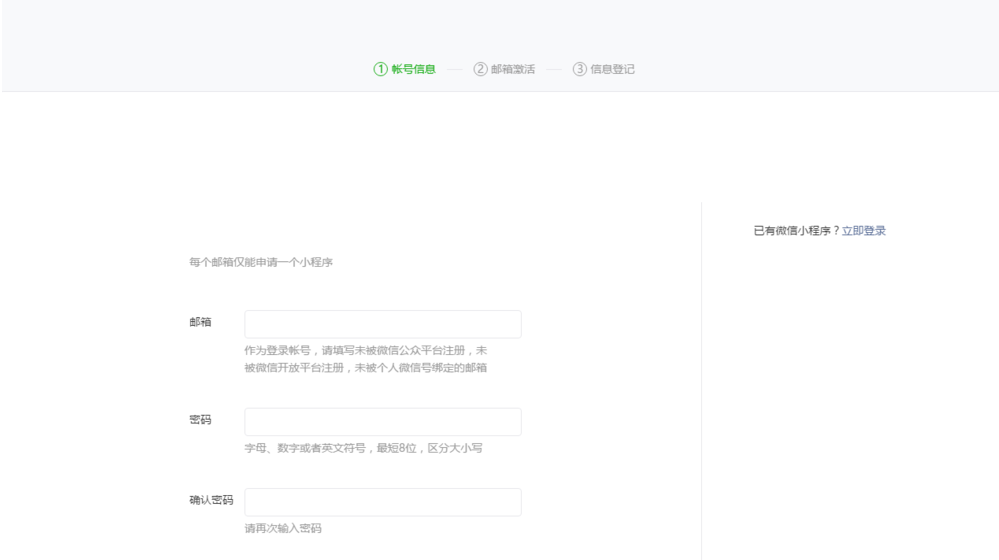Focus the 密码 password input field
Viewport: 999px width, 560px height.
[383, 422]
